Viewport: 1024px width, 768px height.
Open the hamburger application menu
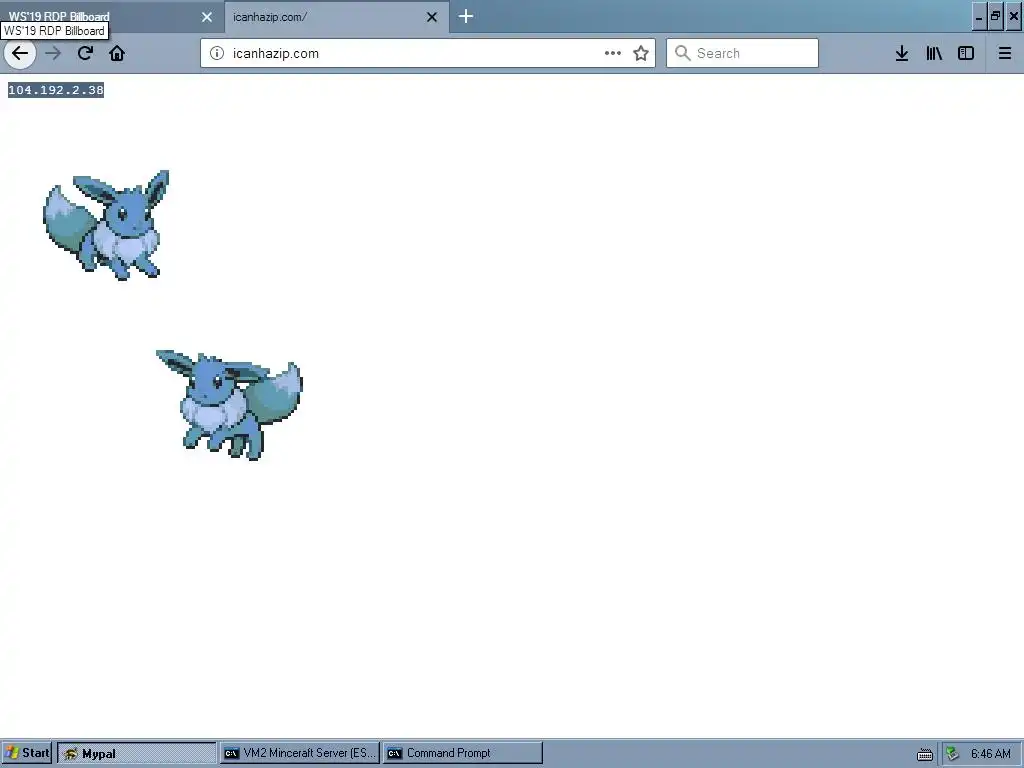[1005, 54]
